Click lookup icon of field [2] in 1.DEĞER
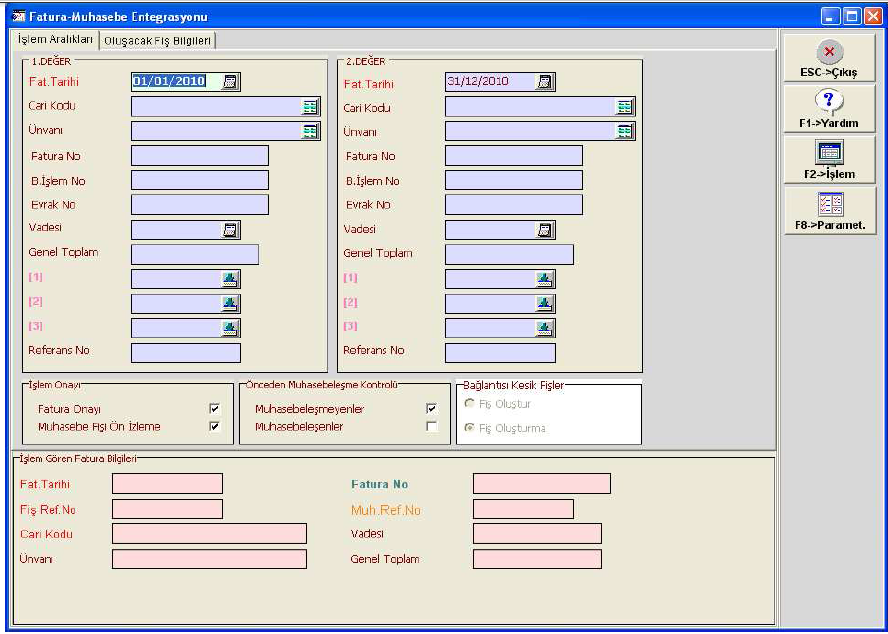Screen dimensions: 888x634 (230, 303)
